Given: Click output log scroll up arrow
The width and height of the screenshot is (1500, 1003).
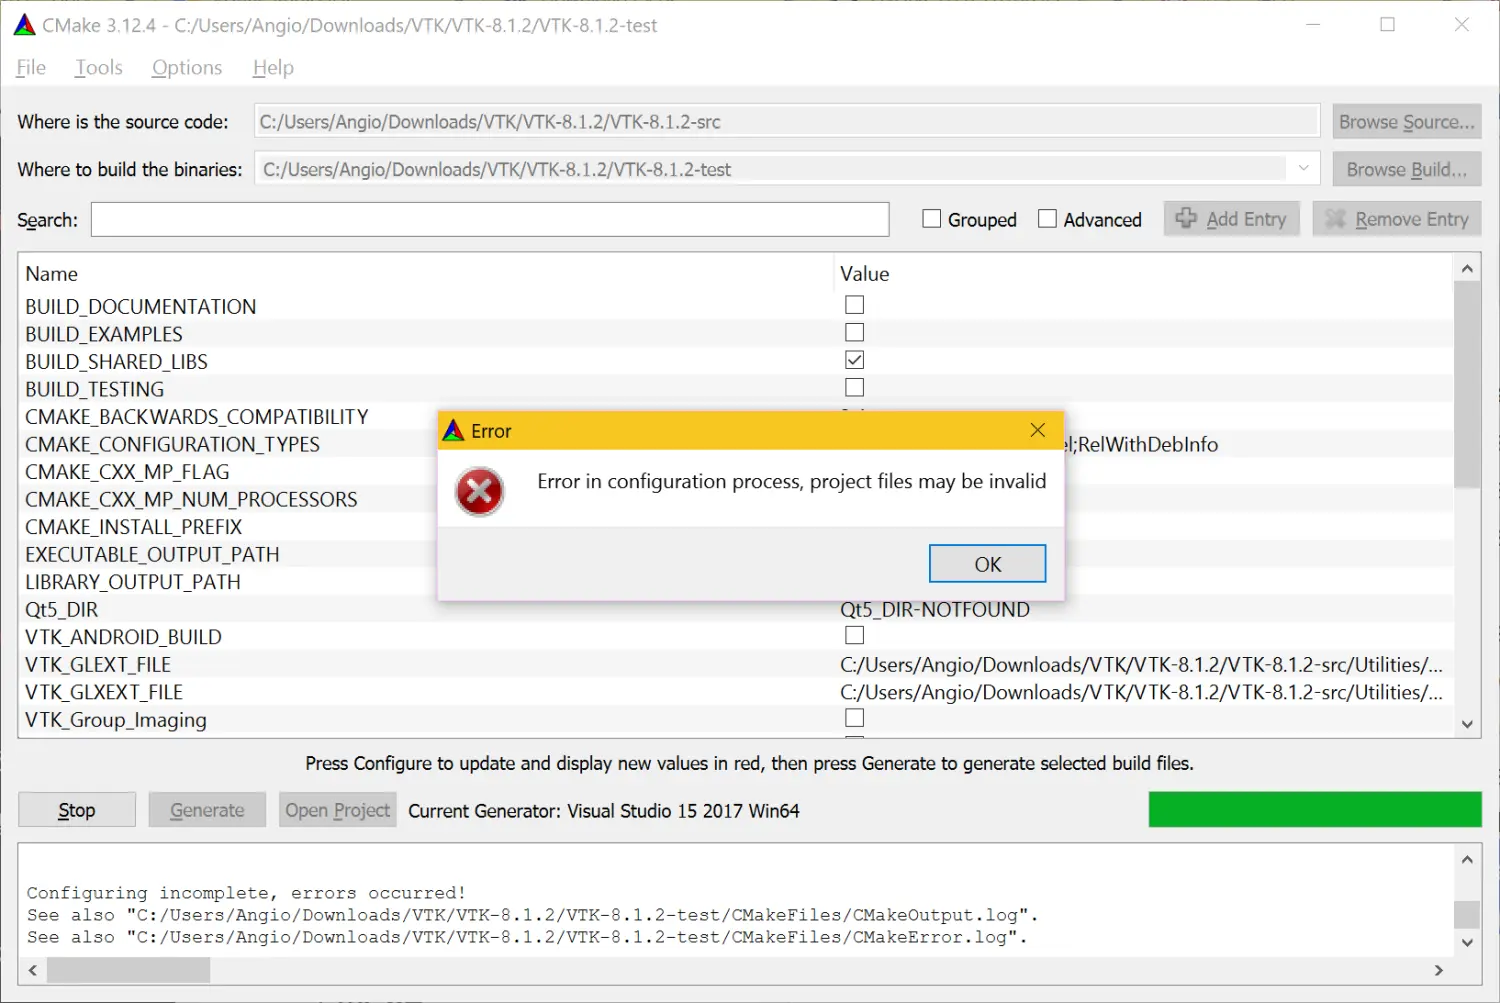Looking at the screenshot, I should tap(1467, 859).
